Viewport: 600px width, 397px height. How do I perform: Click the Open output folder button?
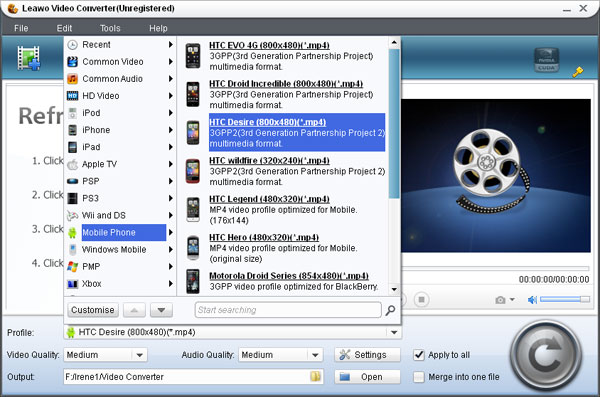tap(367, 377)
